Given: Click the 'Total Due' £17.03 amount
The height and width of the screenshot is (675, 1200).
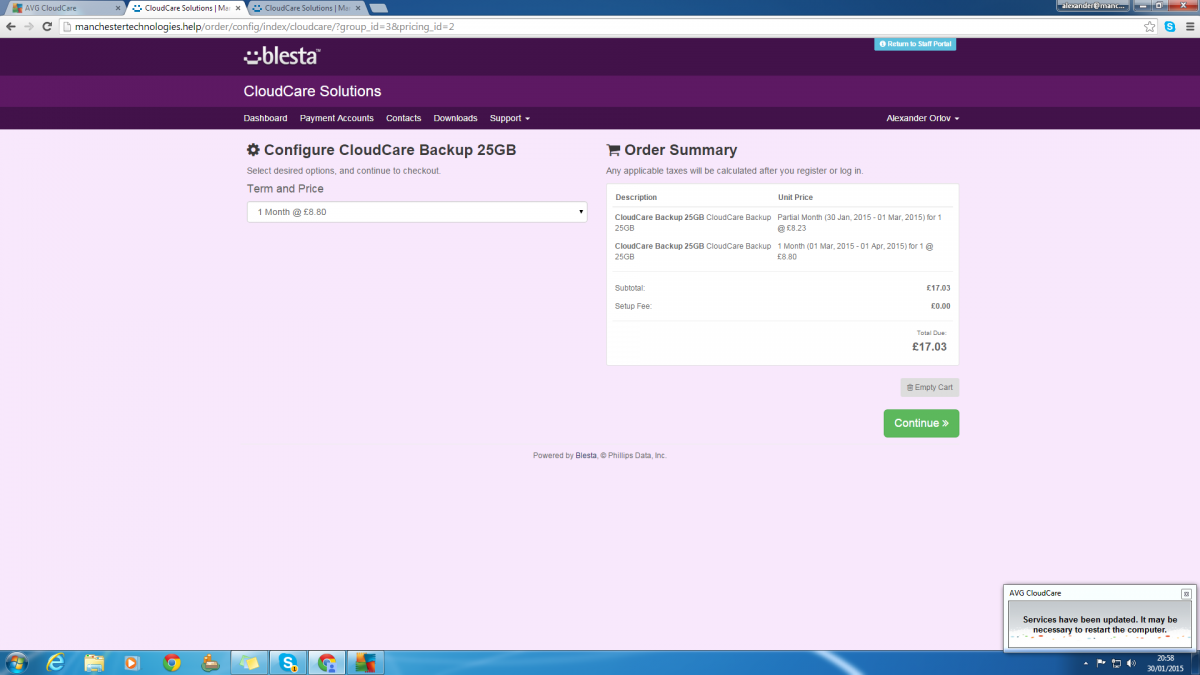Looking at the screenshot, I should pos(929,347).
